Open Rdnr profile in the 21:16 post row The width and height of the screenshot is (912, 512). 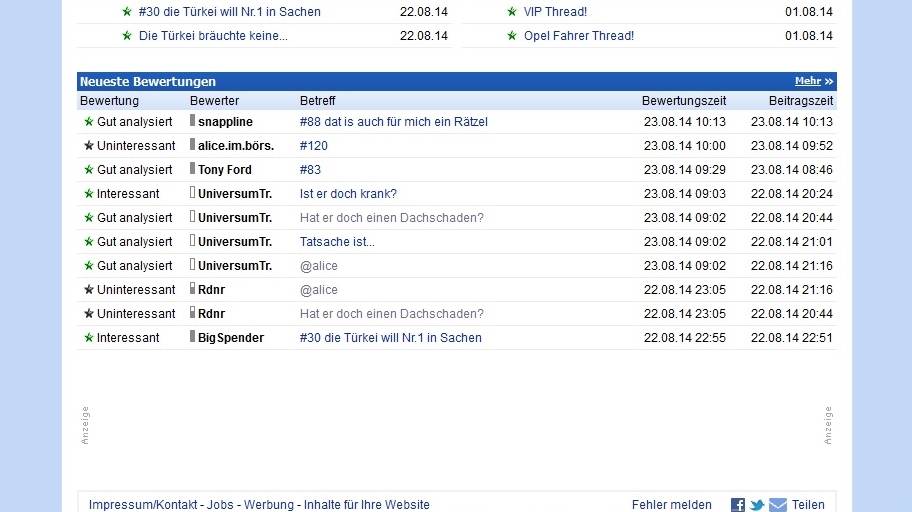[x=212, y=290]
